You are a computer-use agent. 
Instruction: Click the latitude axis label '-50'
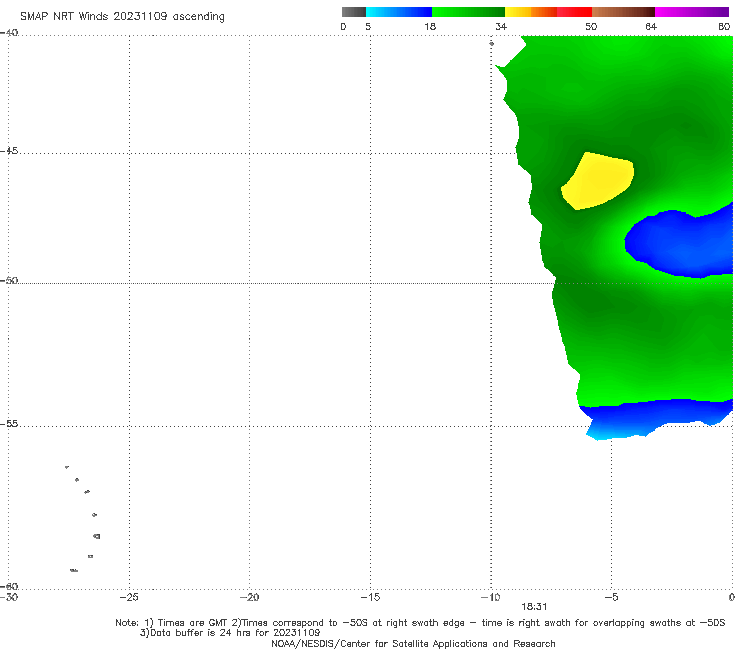click(9, 280)
